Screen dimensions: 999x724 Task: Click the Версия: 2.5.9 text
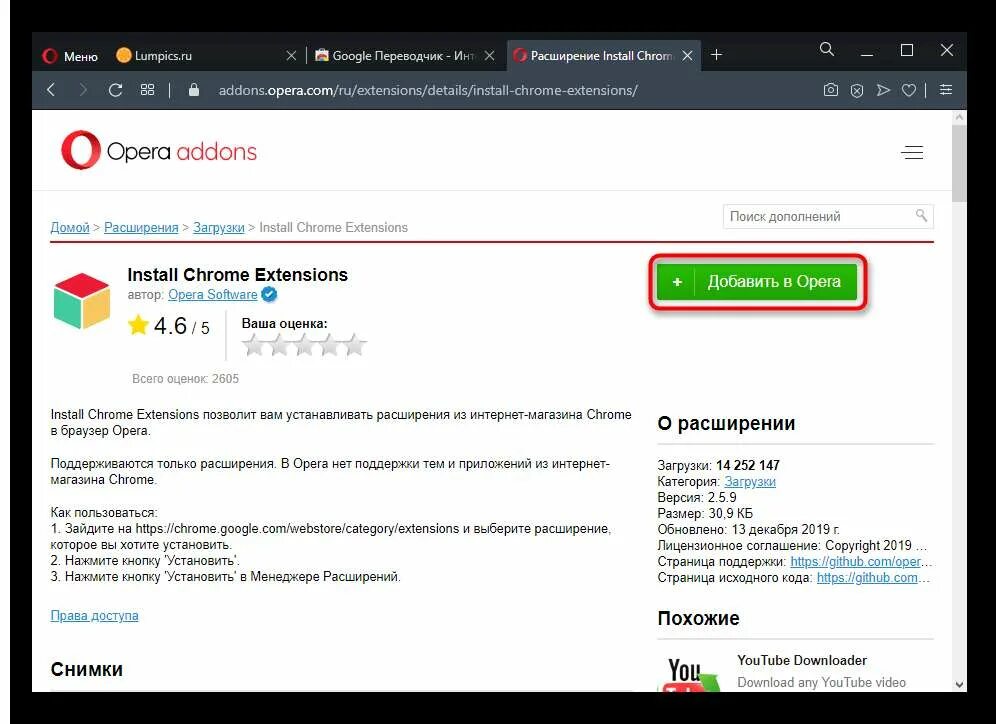pos(697,498)
